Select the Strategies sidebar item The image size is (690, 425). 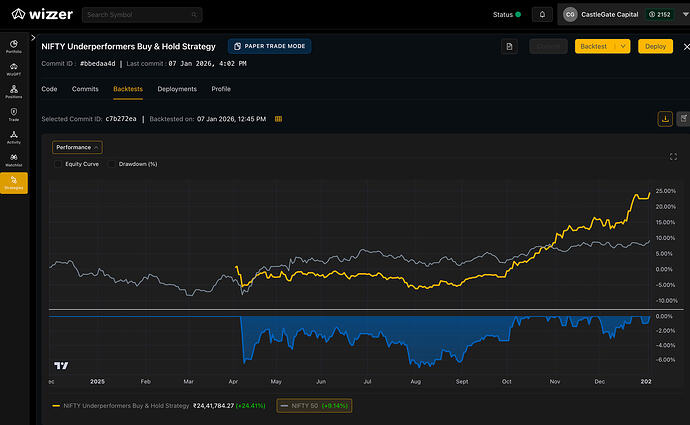click(x=14, y=183)
